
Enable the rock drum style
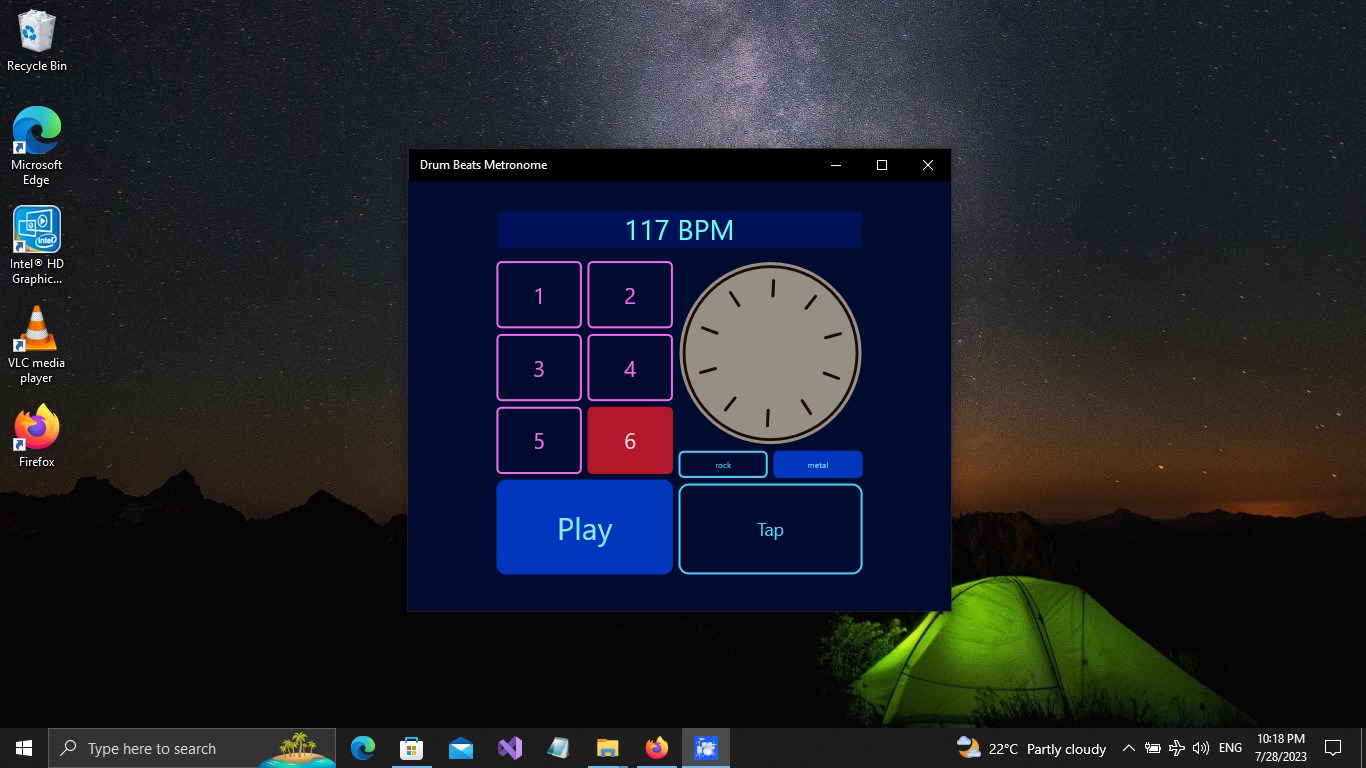pyautogui.click(x=722, y=464)
